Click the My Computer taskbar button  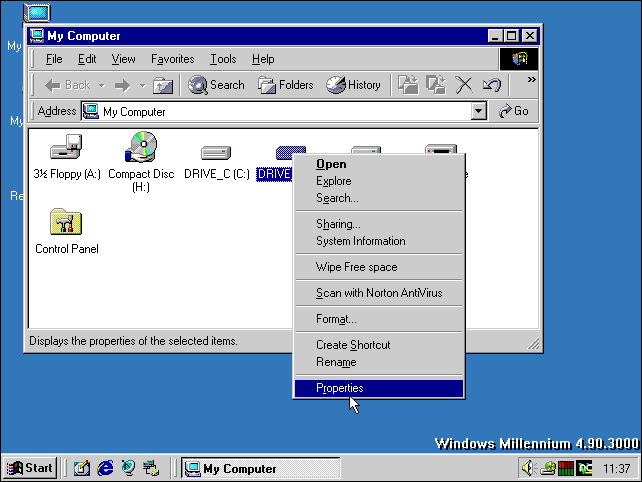coord(260,468)
